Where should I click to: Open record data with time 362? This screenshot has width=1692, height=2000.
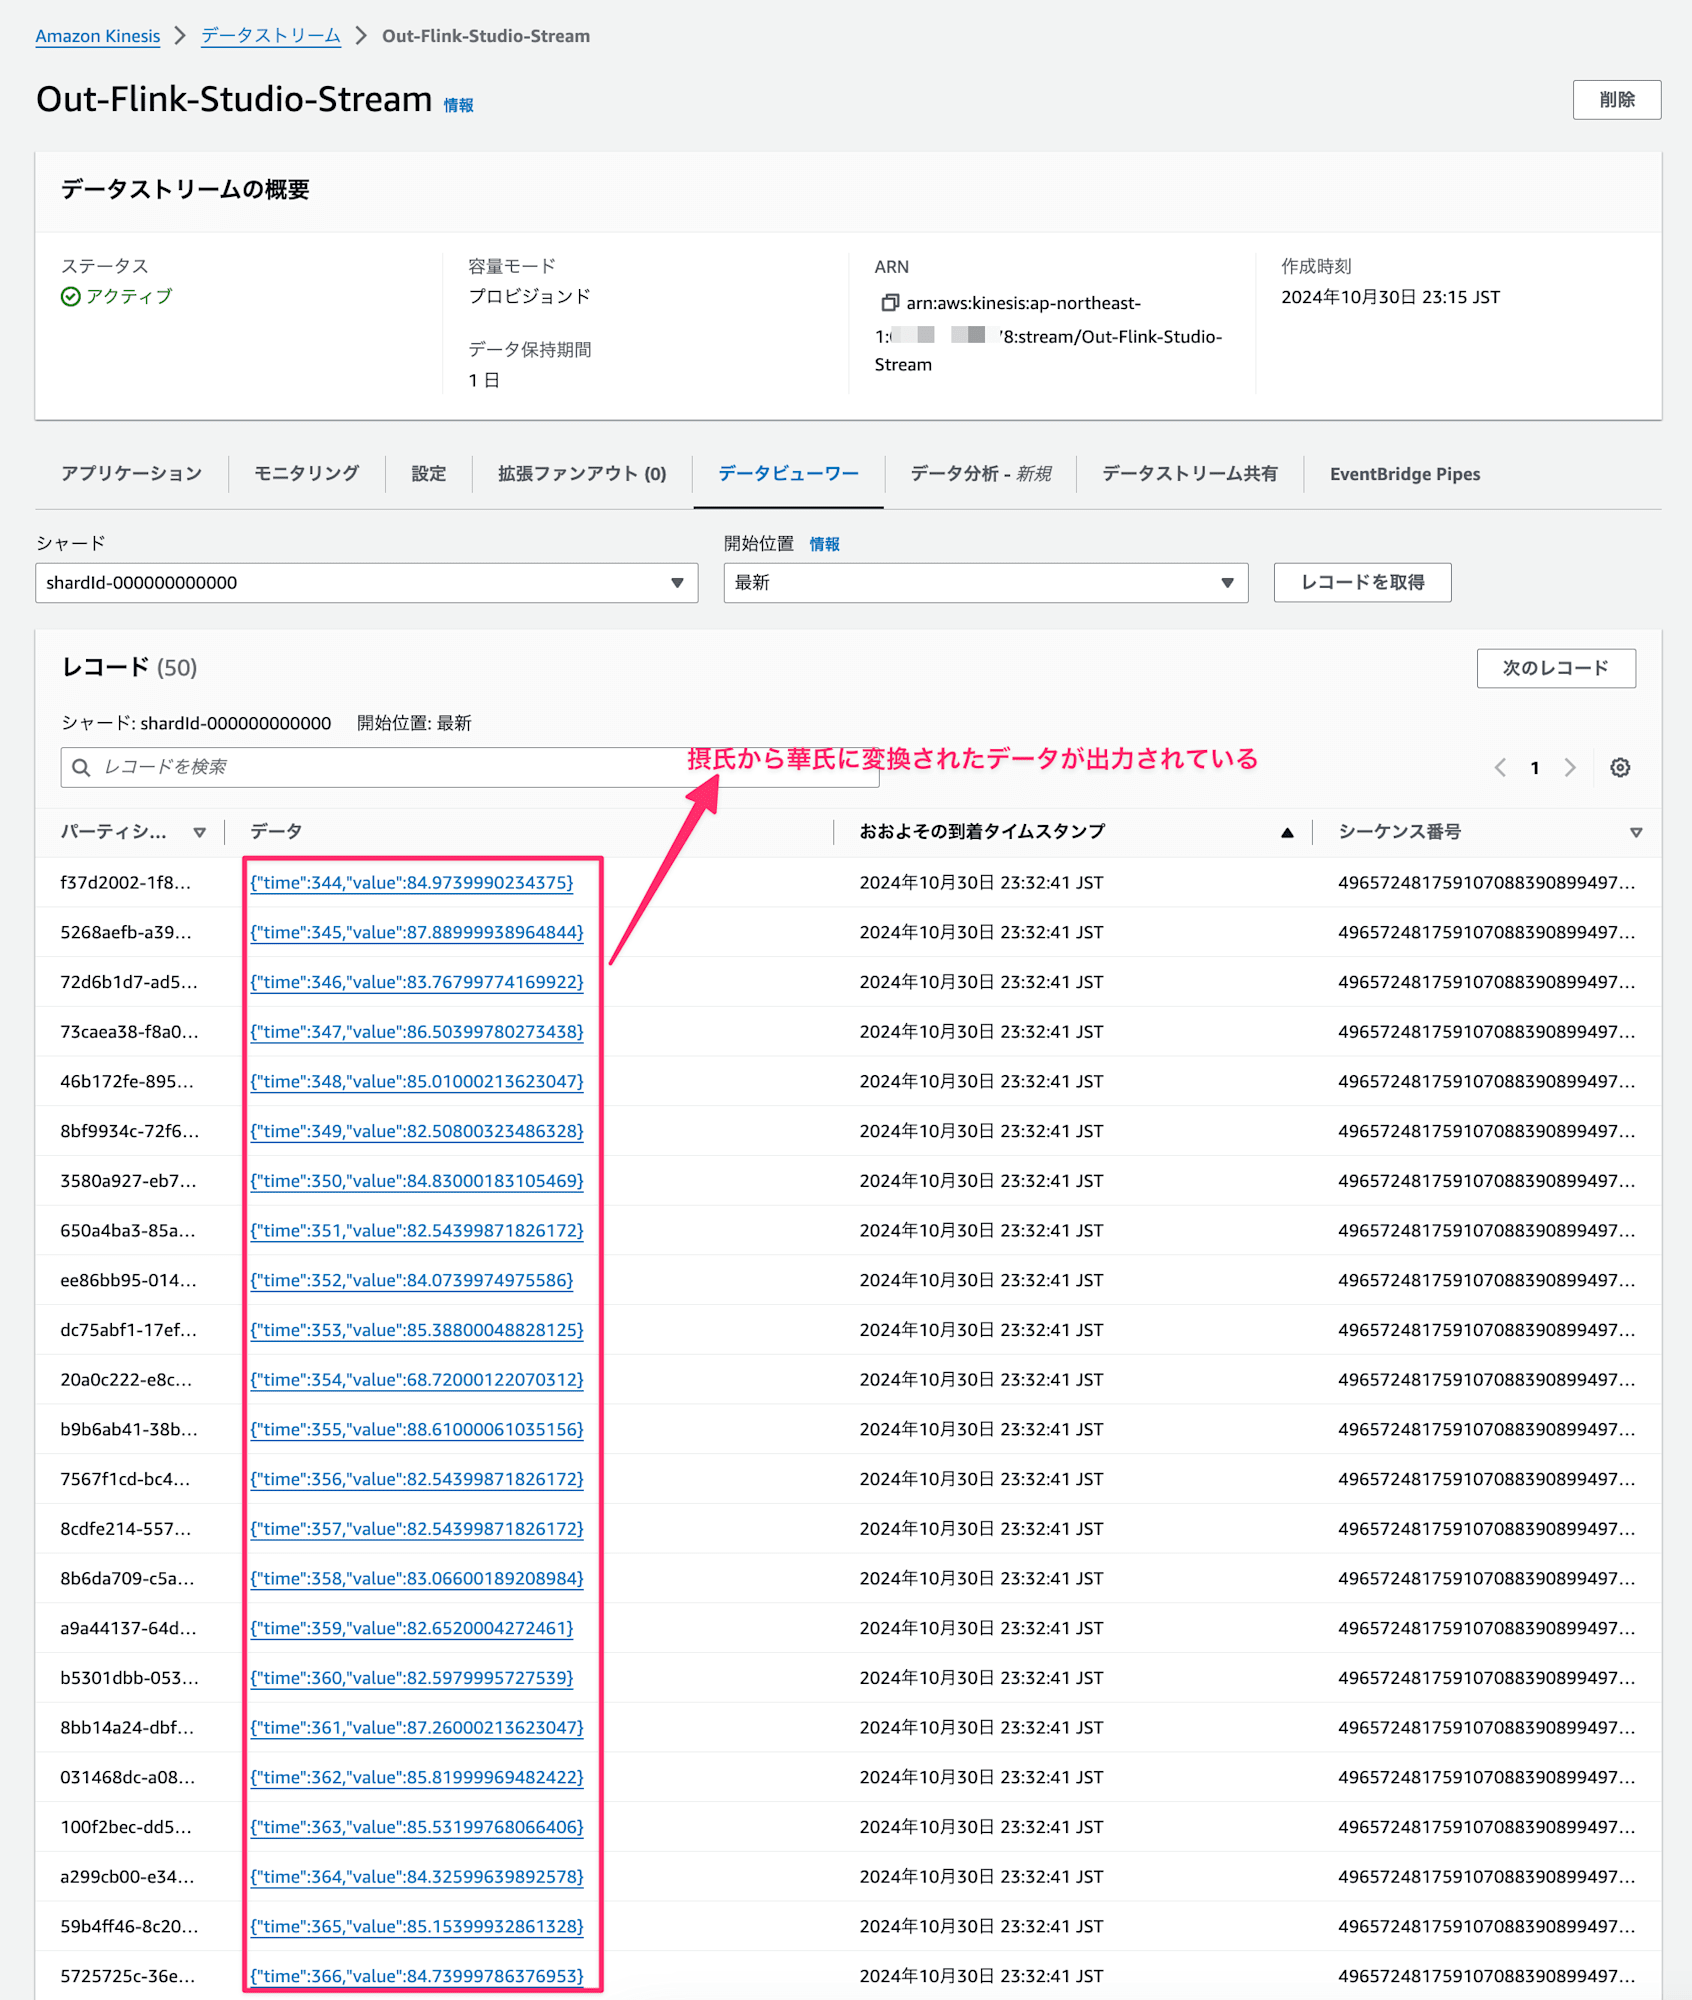[416, 1777]
